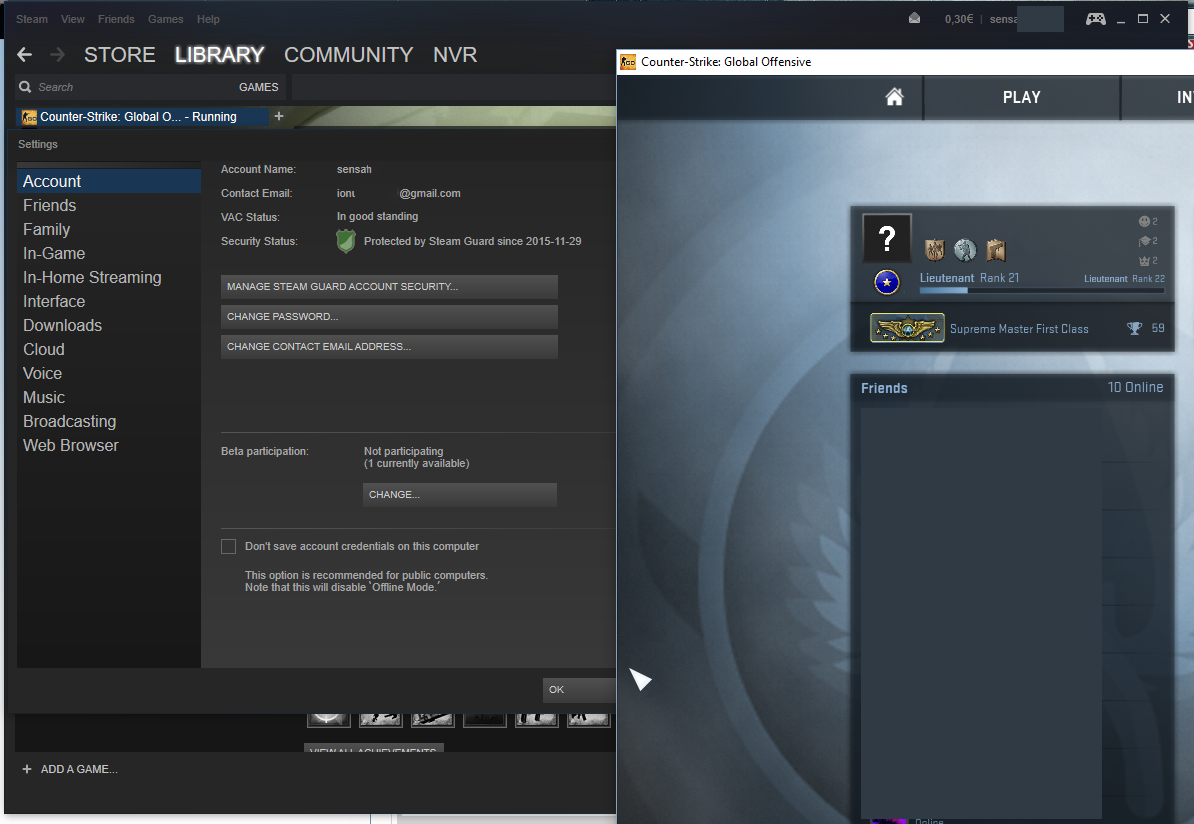Confirm settings with the OK button
Screen dimensions: 1194x824
(x=579, y=689)
